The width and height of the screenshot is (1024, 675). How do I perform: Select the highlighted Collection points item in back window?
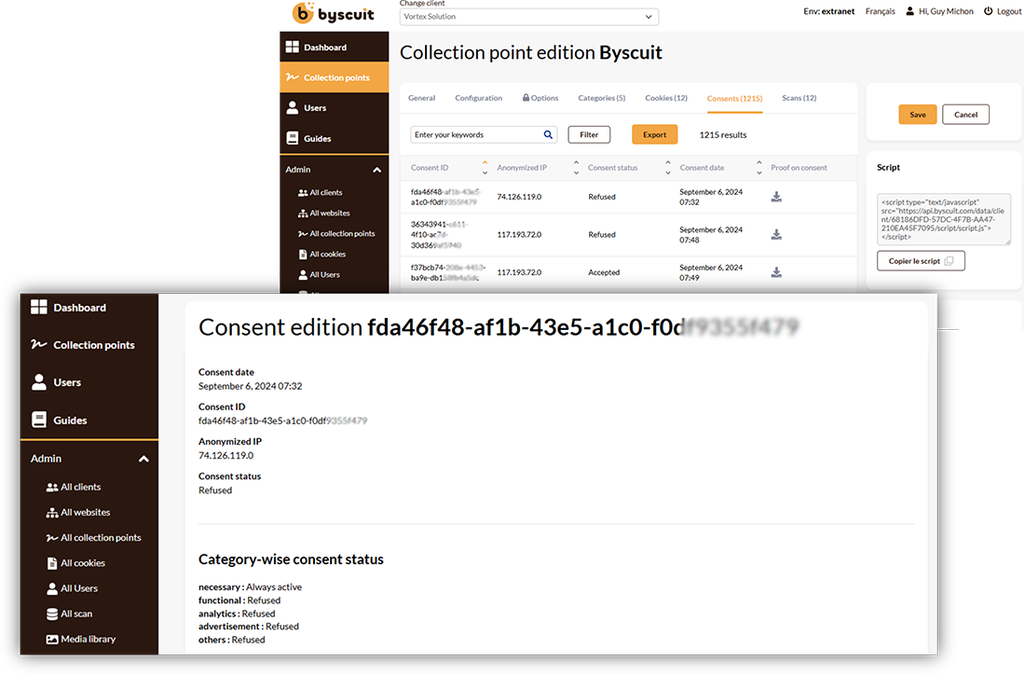coord(334,78)
